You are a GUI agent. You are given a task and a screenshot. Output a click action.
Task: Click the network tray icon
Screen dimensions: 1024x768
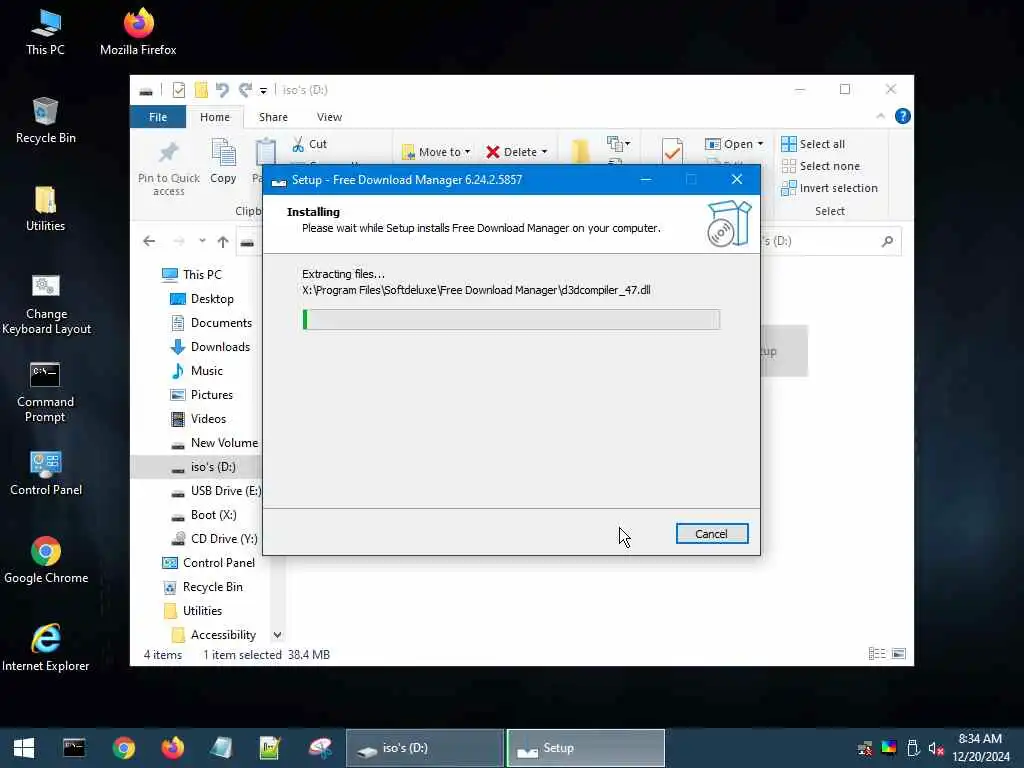click(865, 748)
